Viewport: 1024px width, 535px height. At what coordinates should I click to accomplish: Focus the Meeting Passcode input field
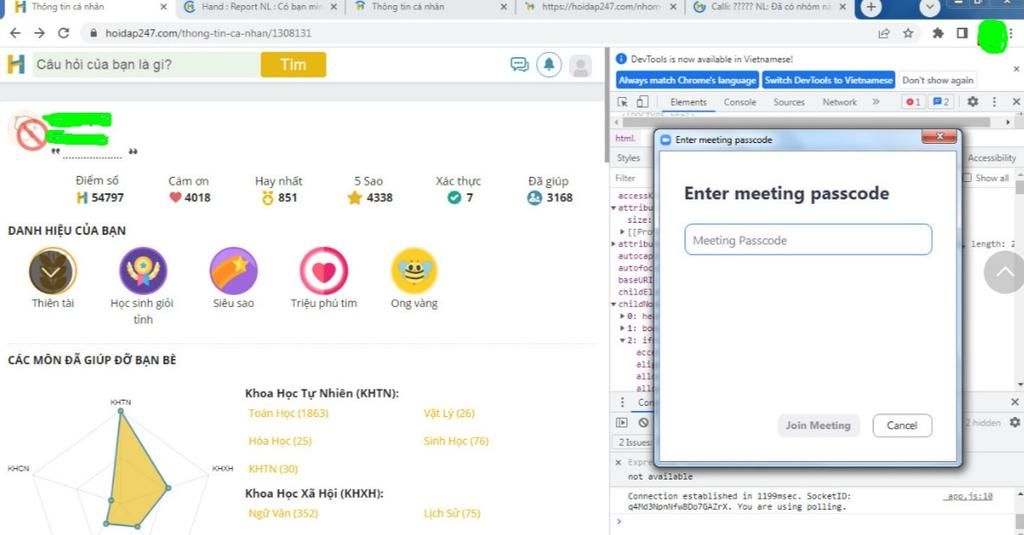tap(808, 240)
